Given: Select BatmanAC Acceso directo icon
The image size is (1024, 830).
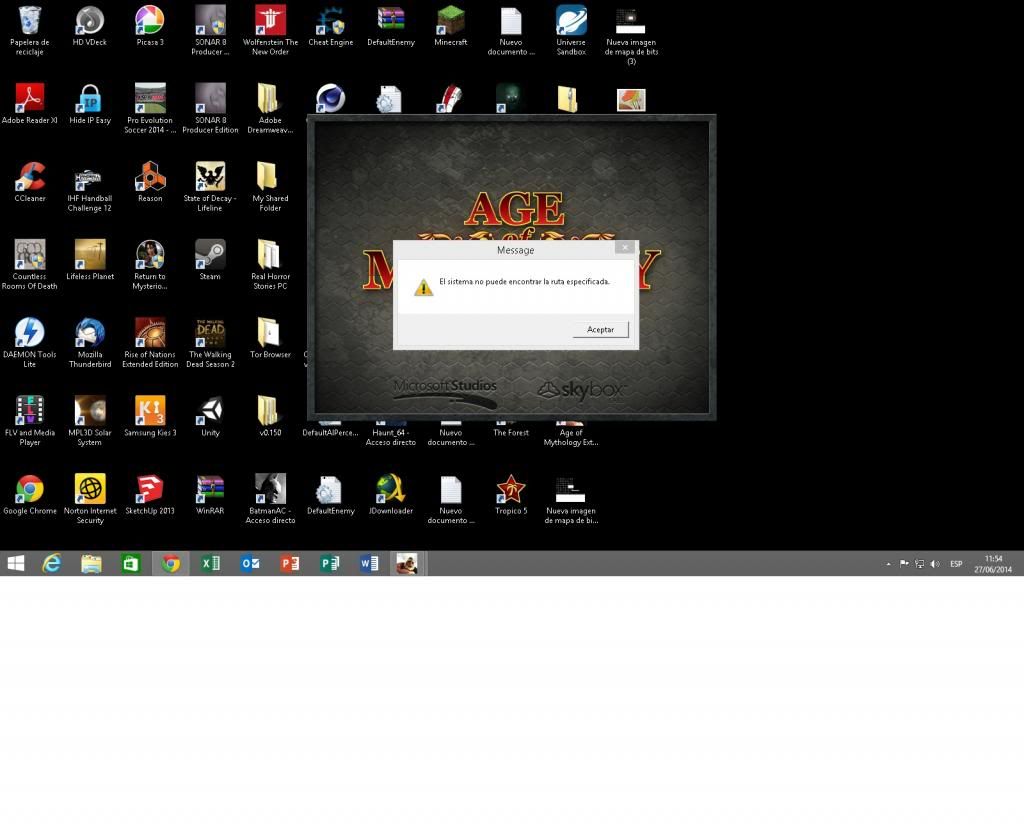Looking at the screenshot, I should [x=270, y=500].
